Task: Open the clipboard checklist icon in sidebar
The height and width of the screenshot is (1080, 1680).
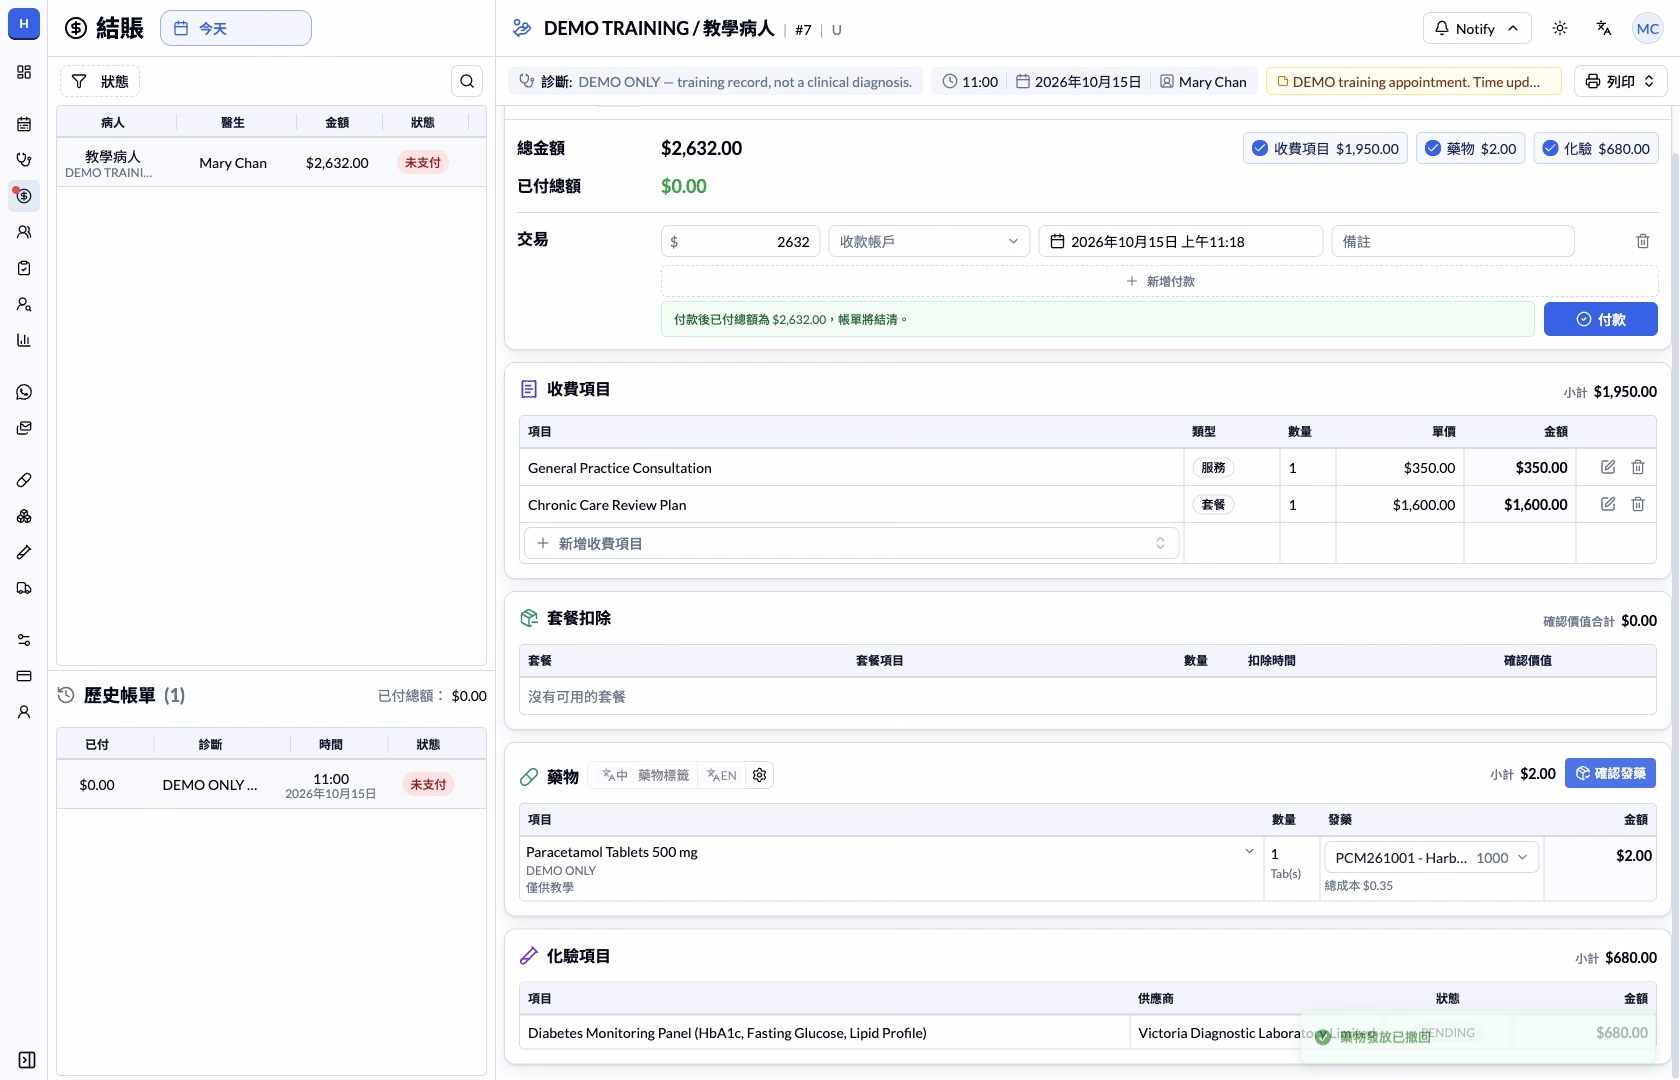Action: [24, 268]
